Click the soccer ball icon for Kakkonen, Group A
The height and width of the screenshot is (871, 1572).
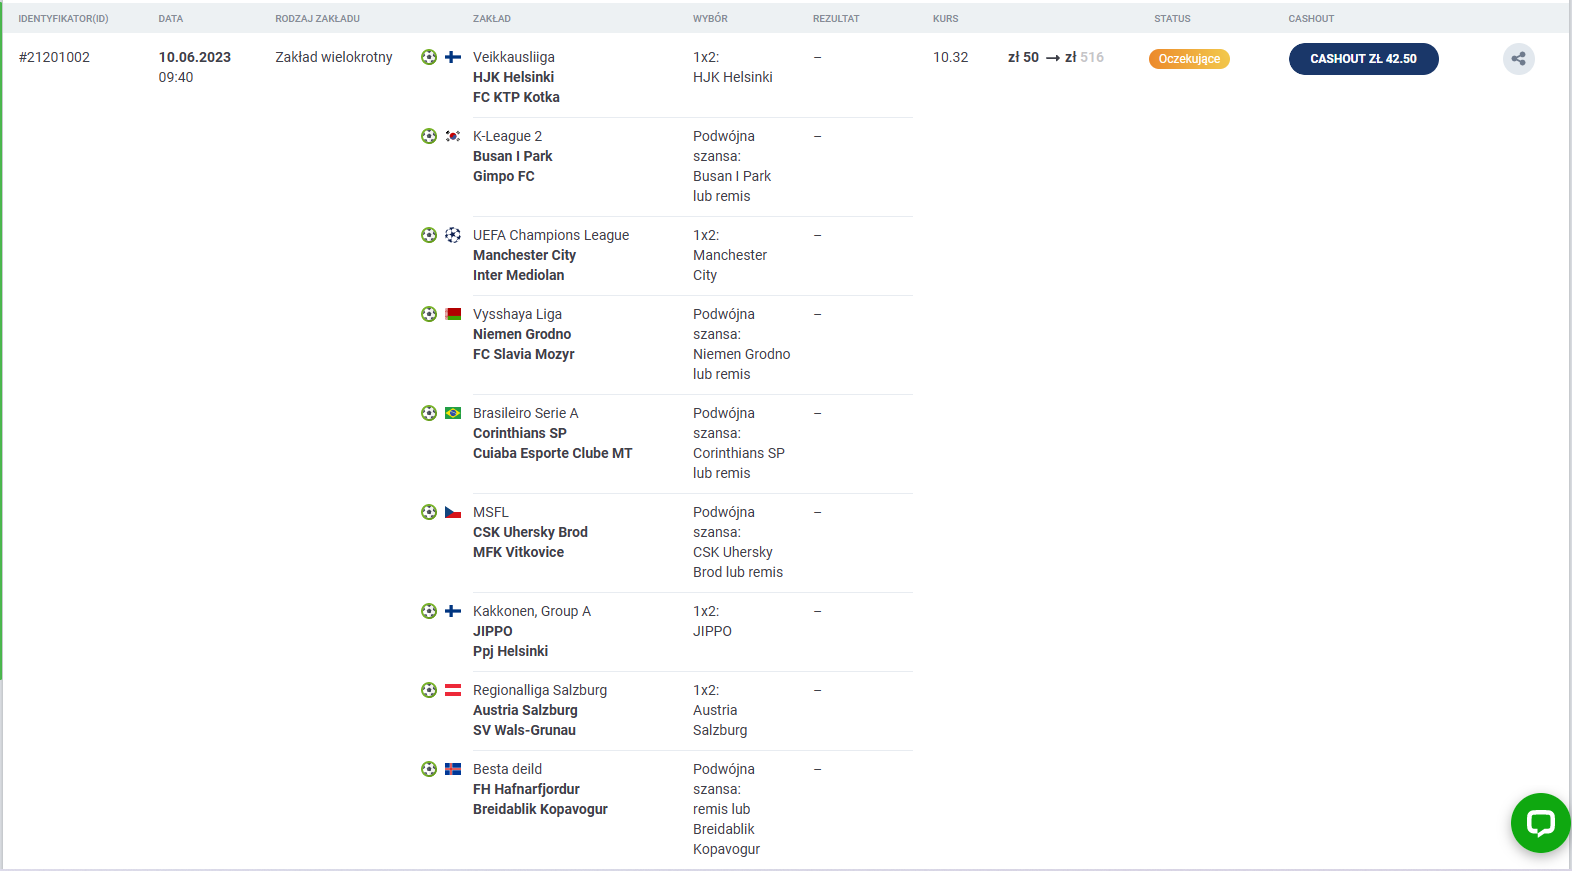pyautogui.click(x=429, y=611)
